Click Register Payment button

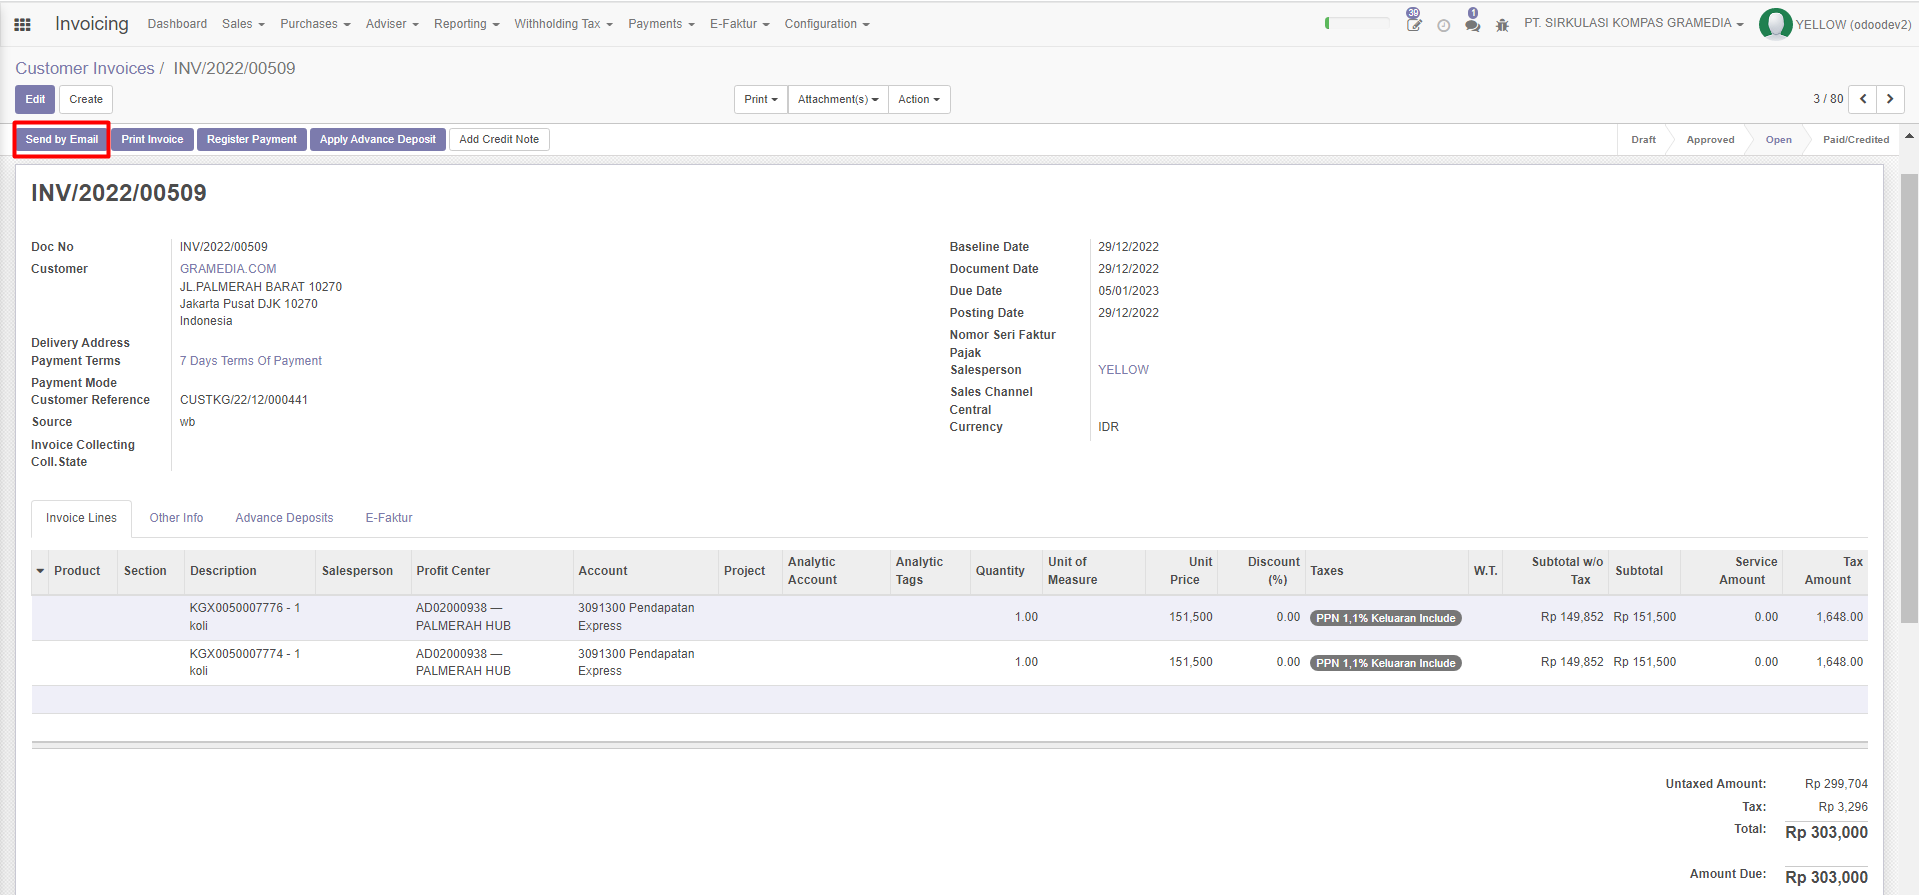pos(252,139)
